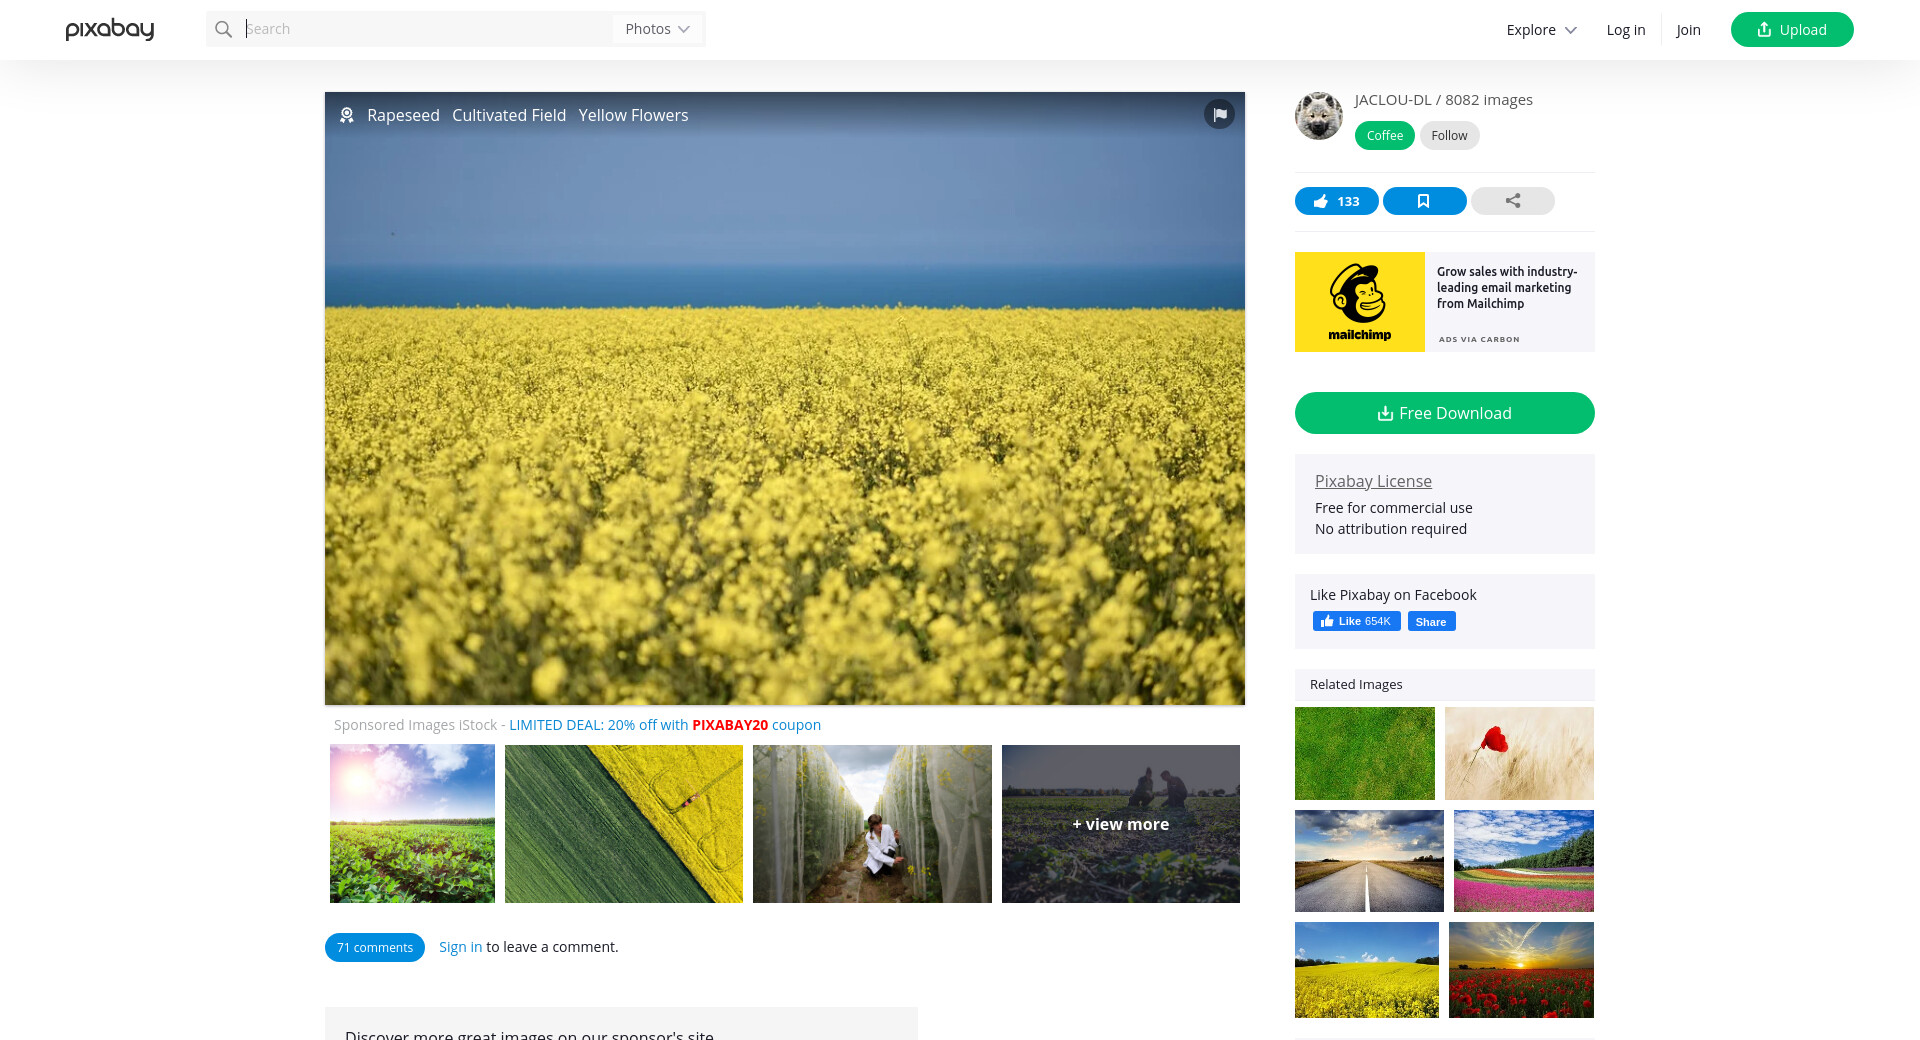This screenshot has height=1040, width=1920.
Task: Open related image of road under clouds
Action: pyautogui.click(x=1369, y=861)
